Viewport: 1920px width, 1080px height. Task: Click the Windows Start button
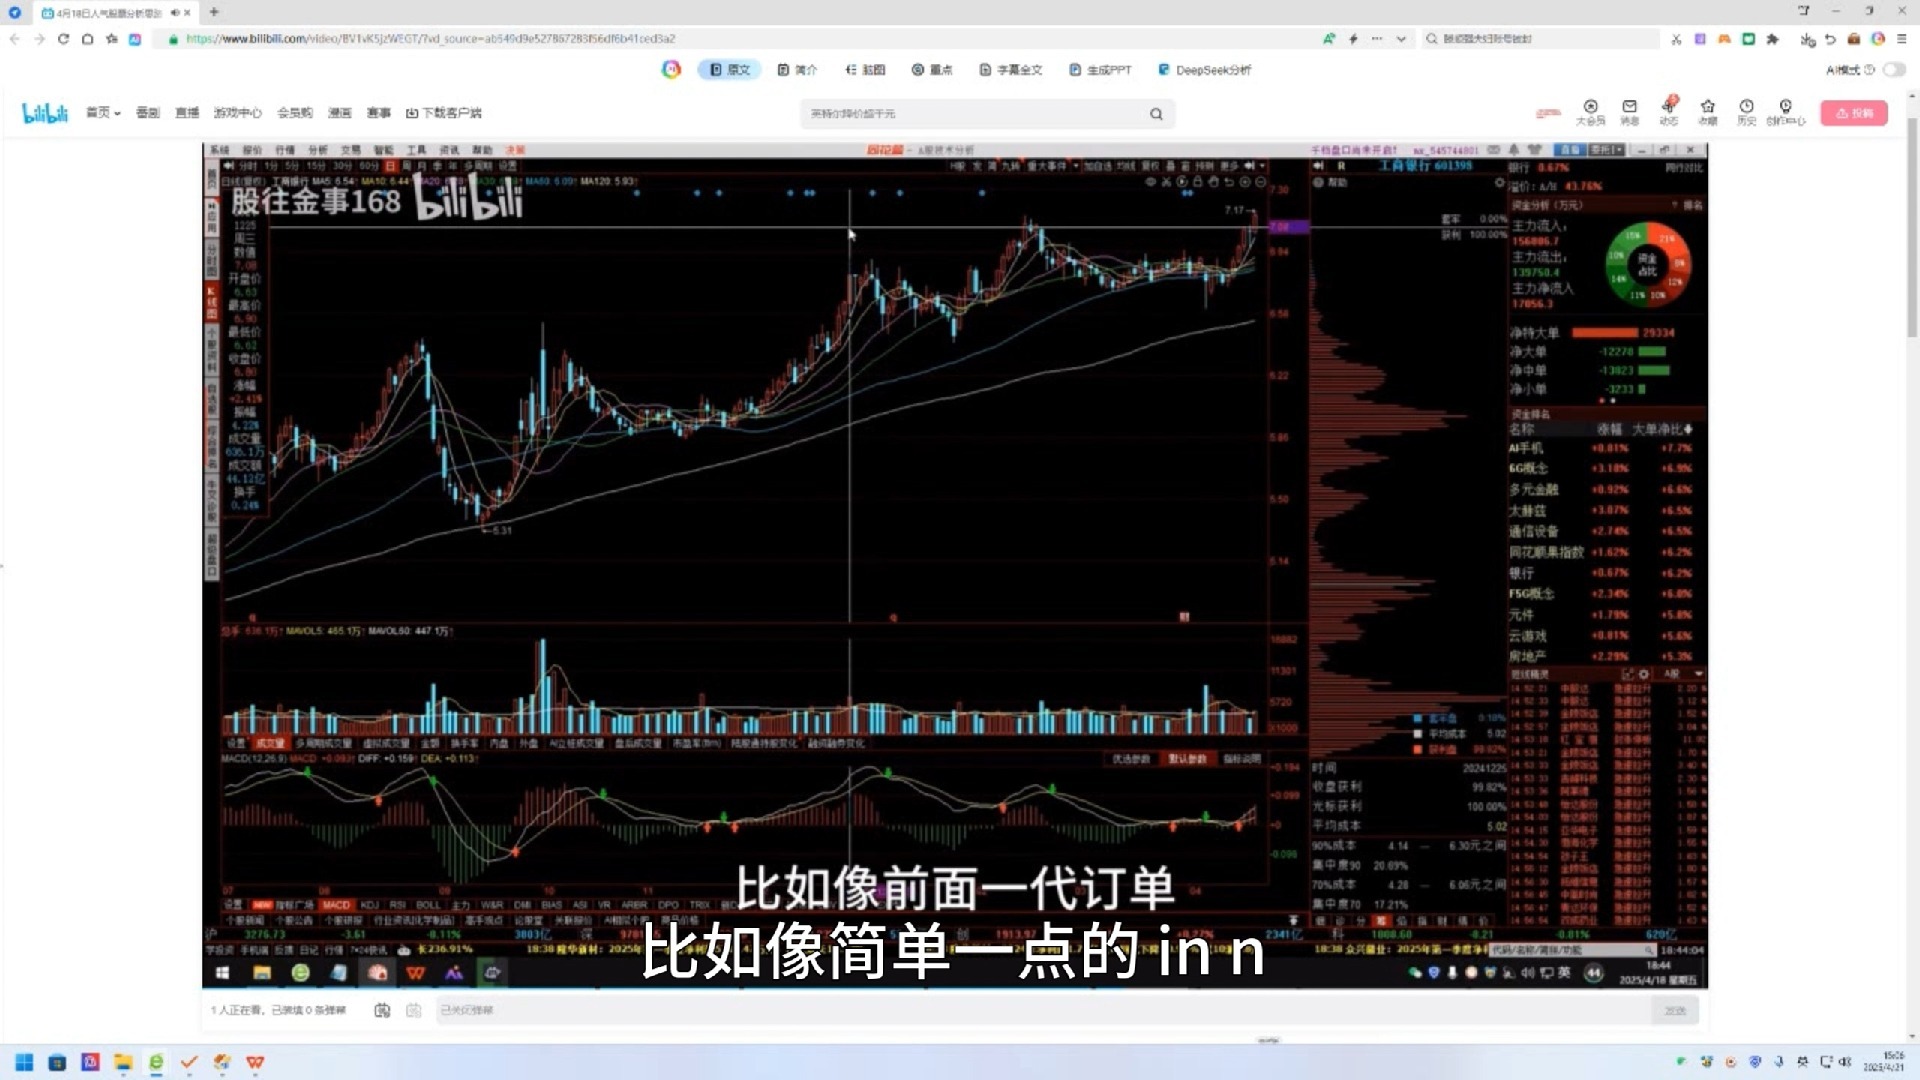click(x=25, y=1063)
